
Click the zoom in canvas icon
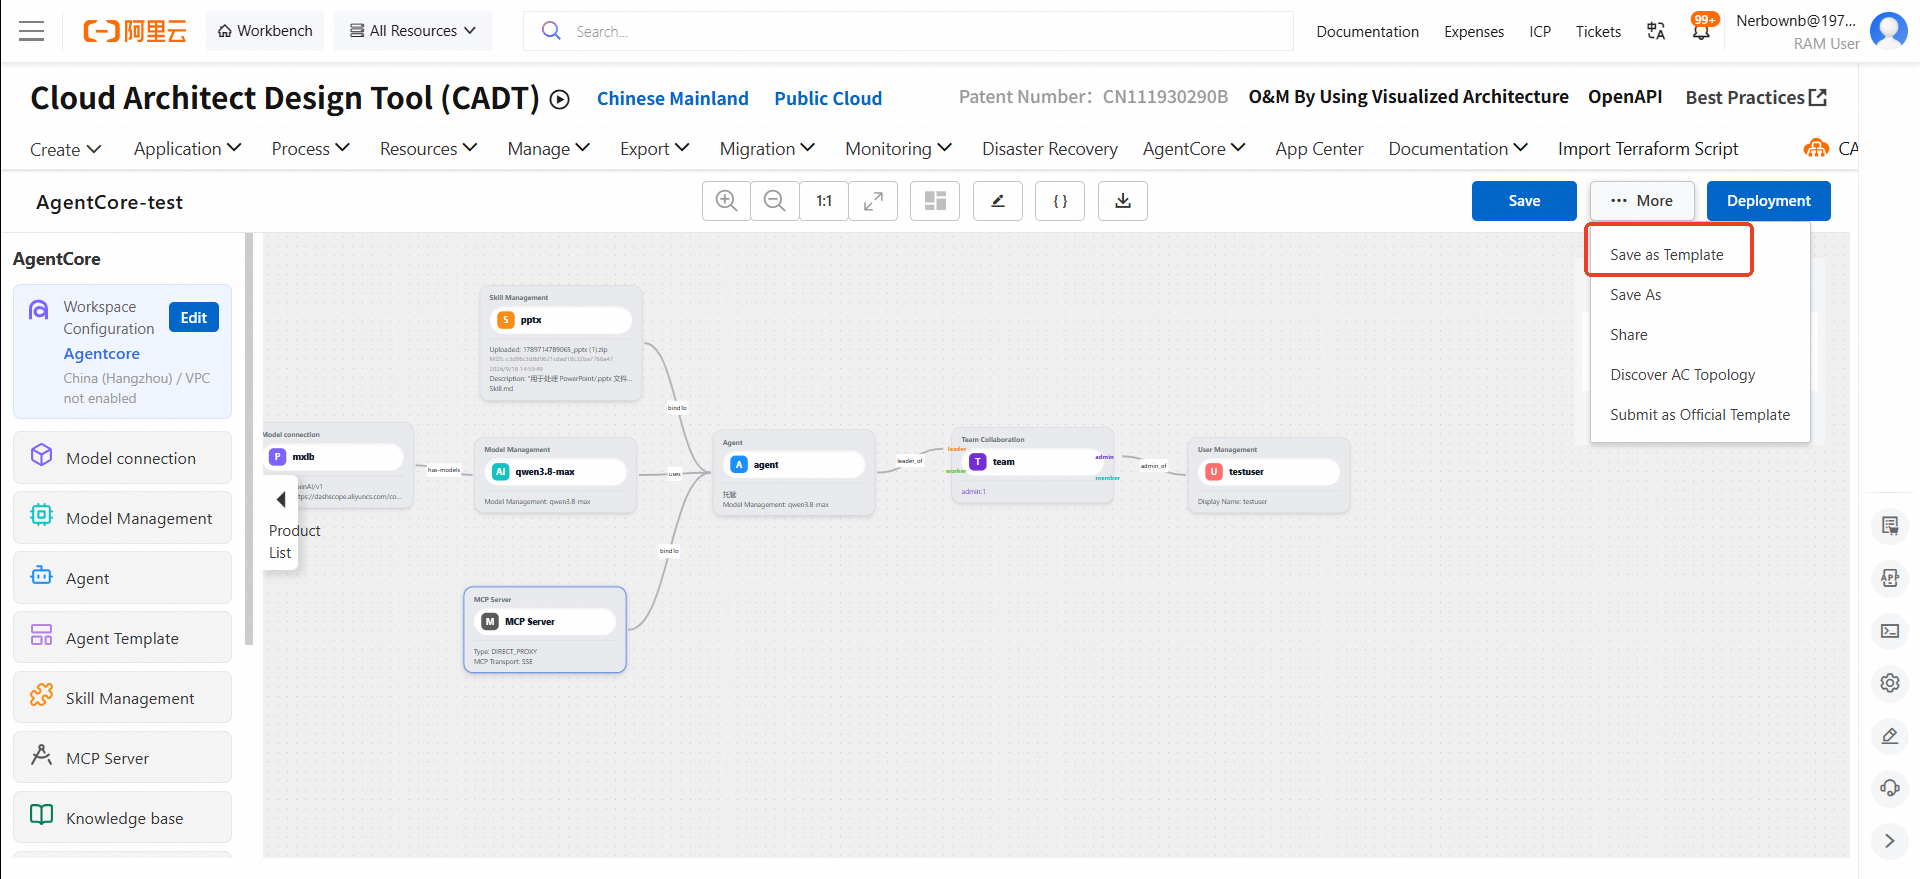point(727,201)
